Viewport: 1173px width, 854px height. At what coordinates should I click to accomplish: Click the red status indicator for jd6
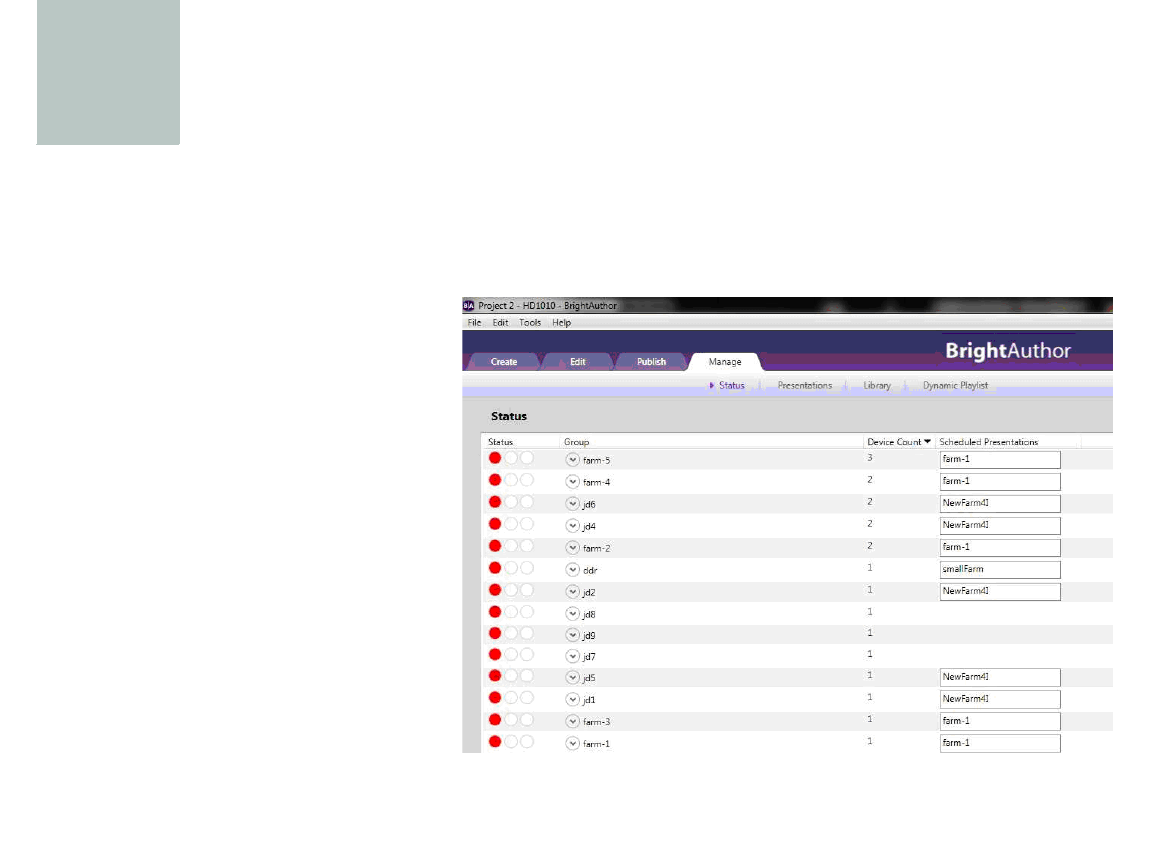coord(495,502)
